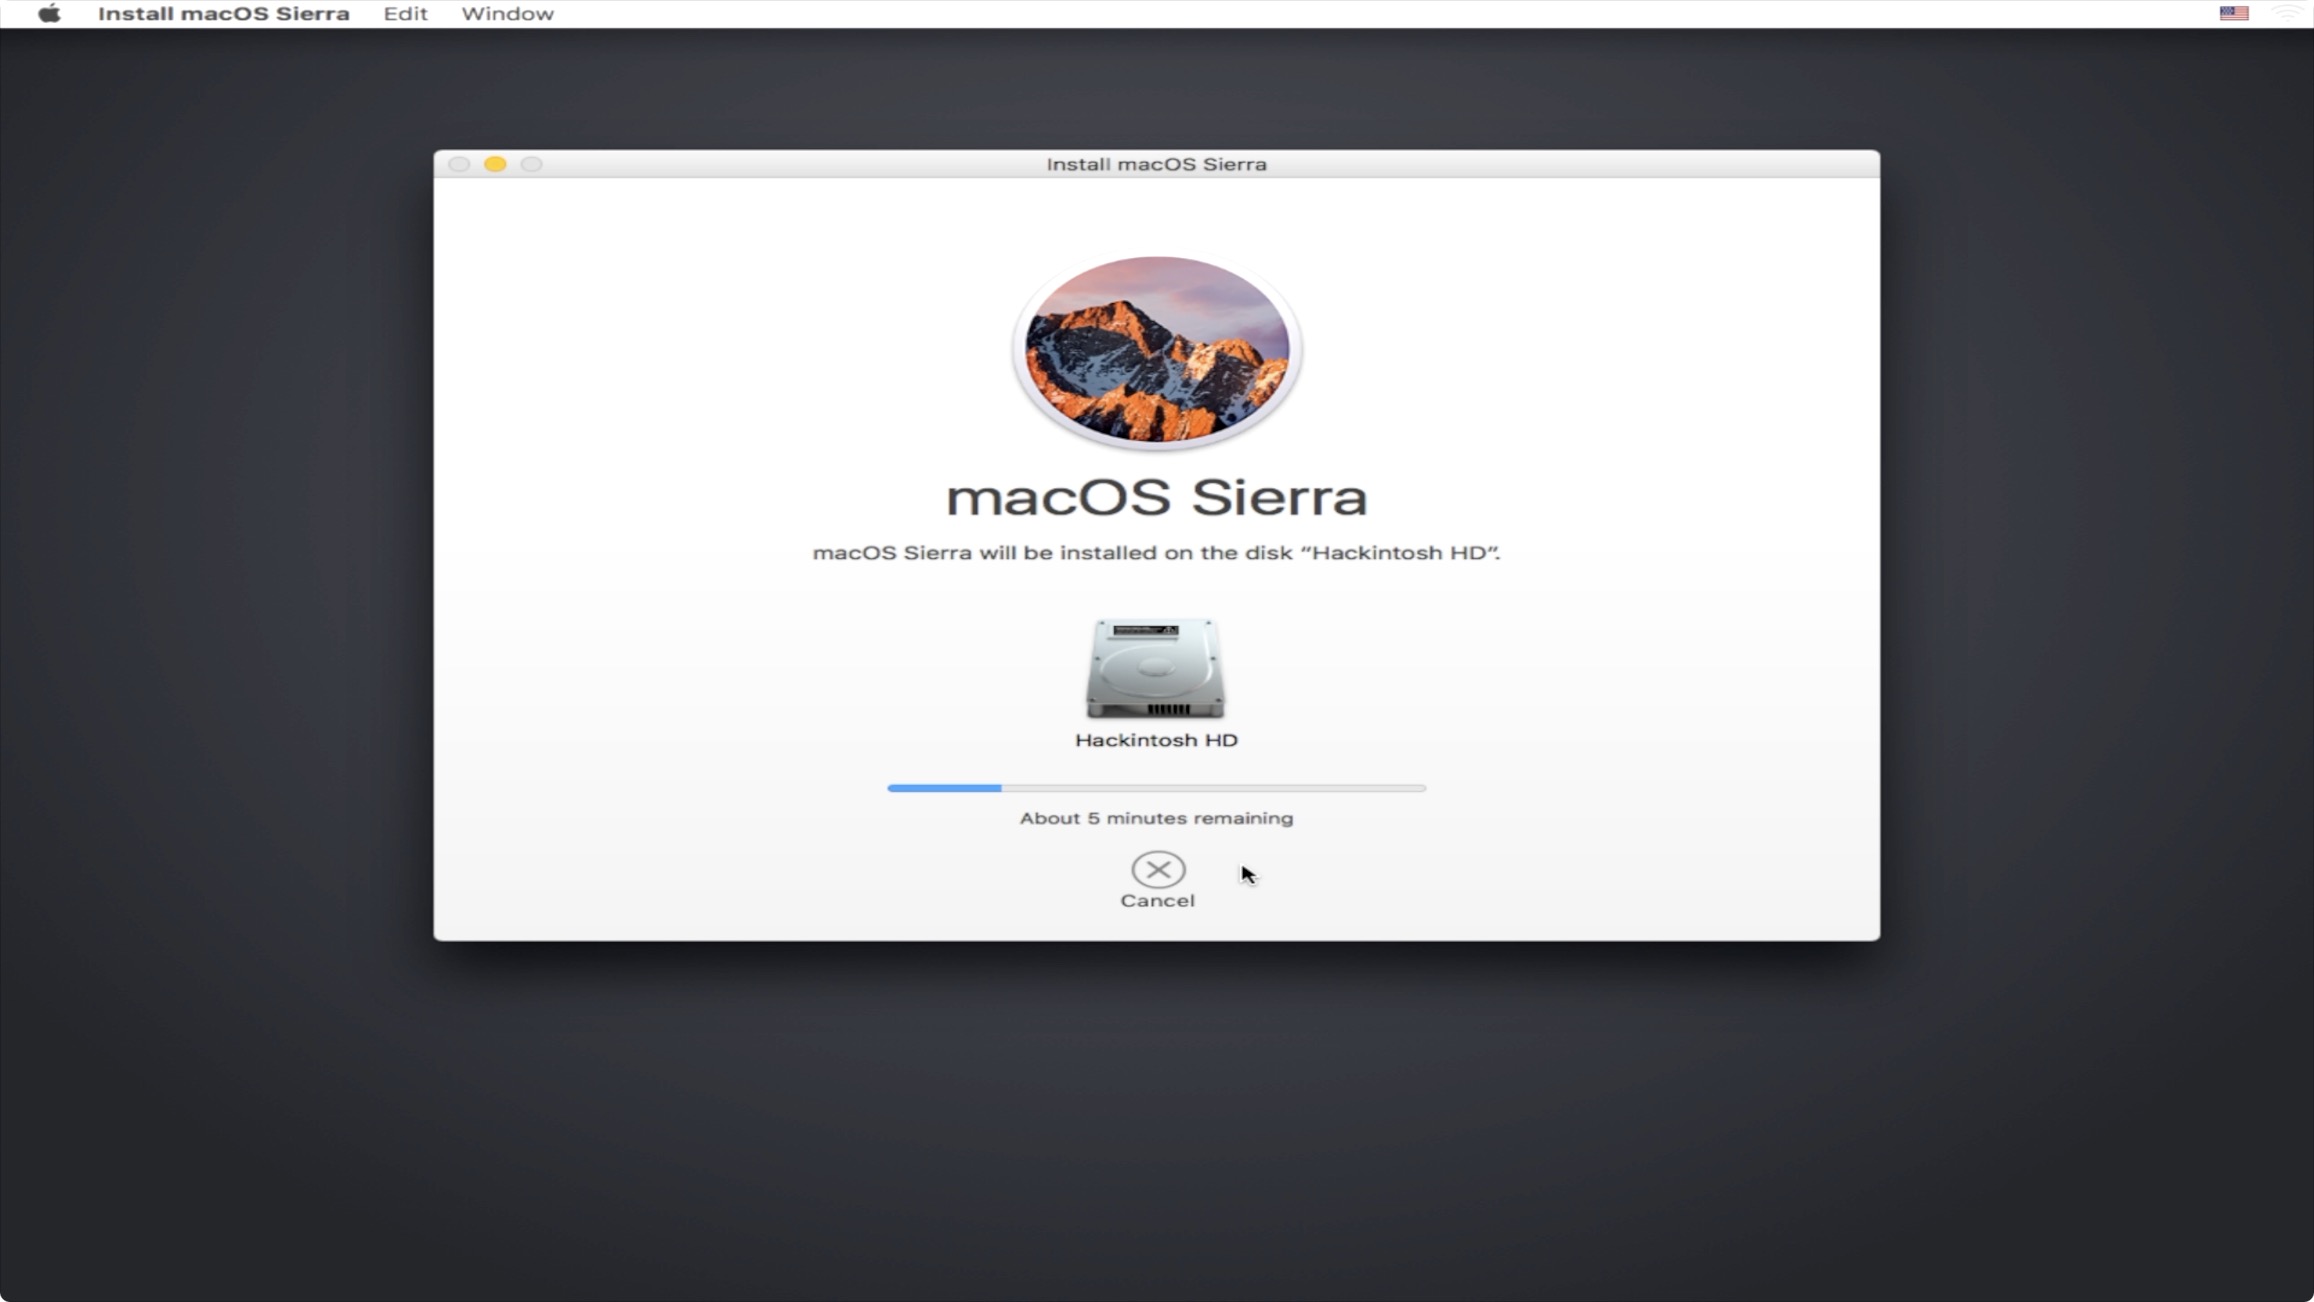Click the install destination description text
Screen dimensions: 2314x1302
pyautogui.click(x=1156, y=553)
